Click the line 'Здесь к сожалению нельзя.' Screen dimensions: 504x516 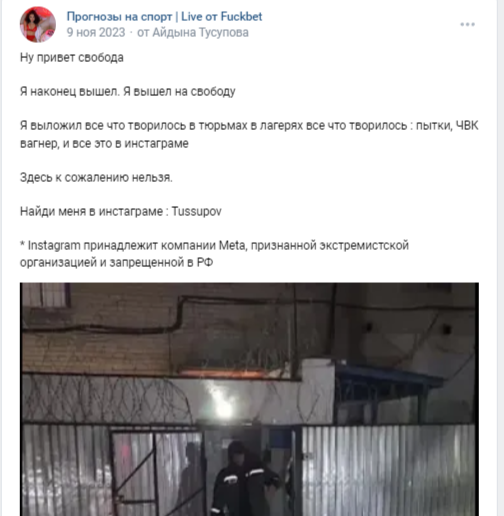pos(96,177)
